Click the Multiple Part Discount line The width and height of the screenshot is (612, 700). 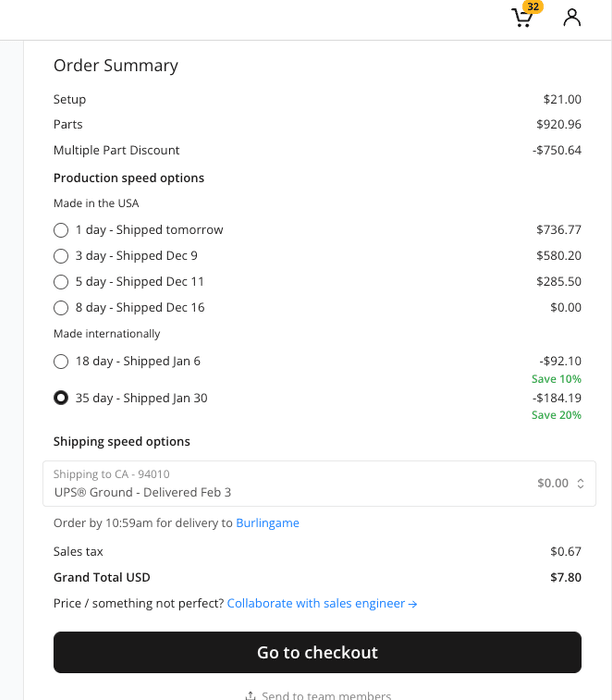pos(116,151)
